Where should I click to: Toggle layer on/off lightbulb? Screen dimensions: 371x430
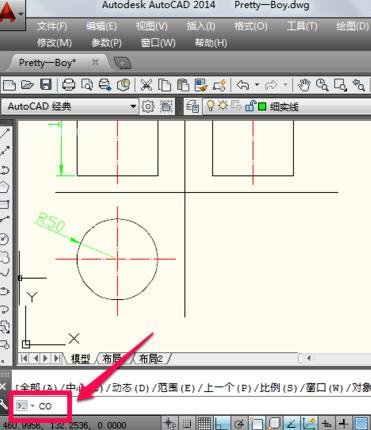210,106
